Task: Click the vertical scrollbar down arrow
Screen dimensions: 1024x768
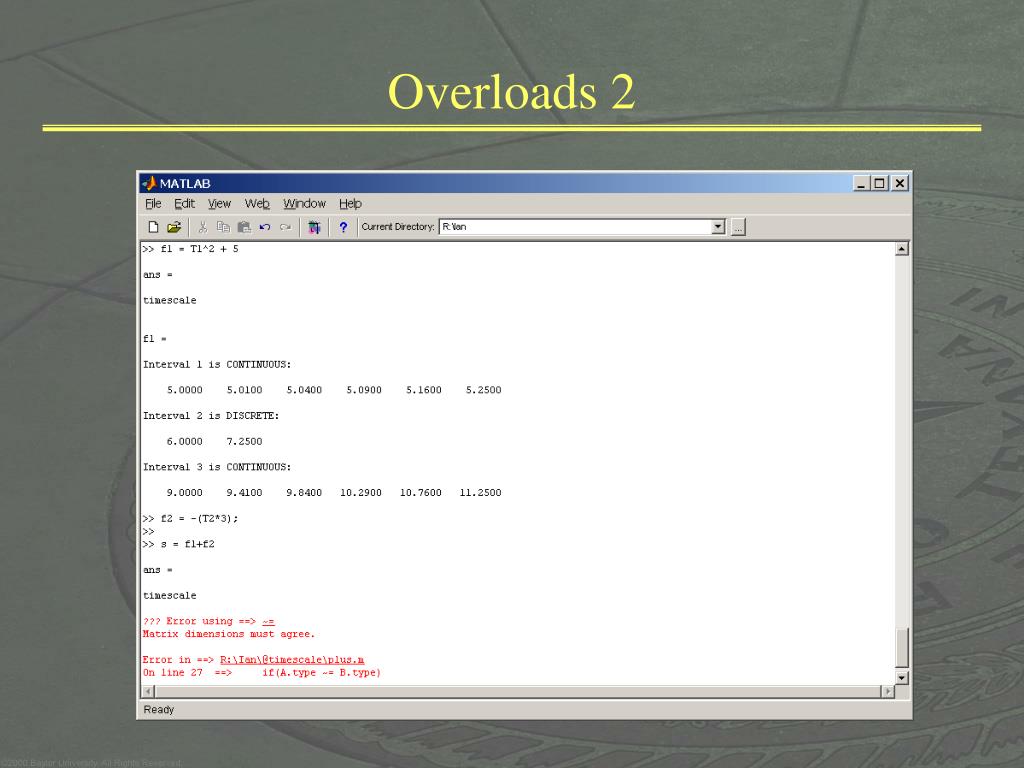Action: click(x=902, y=678)
